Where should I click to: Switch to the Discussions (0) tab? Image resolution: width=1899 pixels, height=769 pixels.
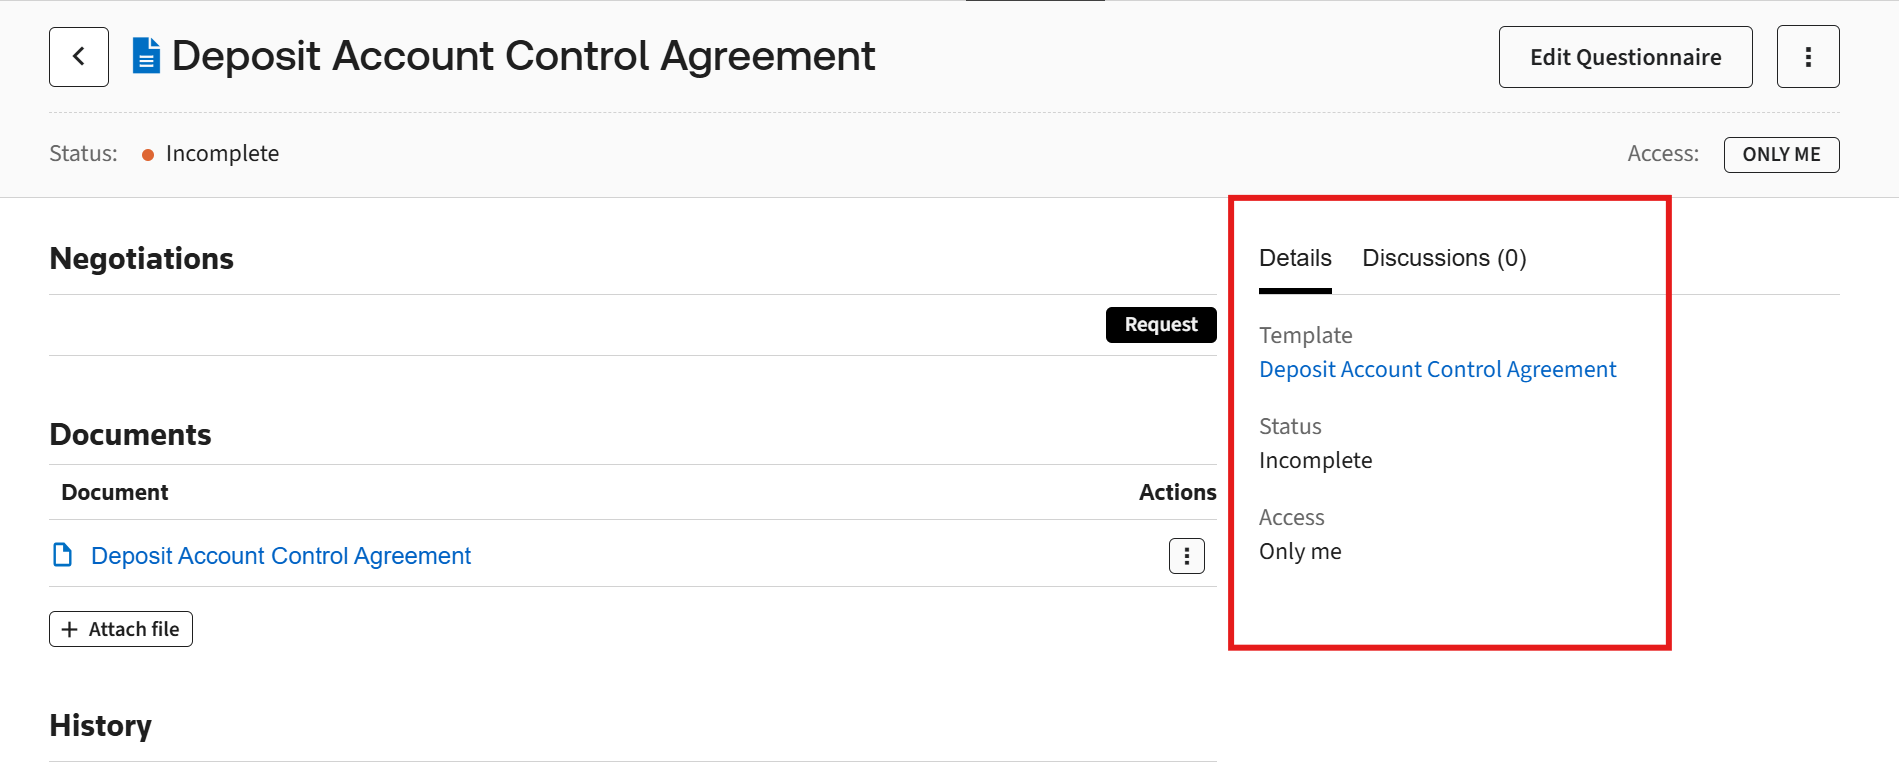[1443, 258]
